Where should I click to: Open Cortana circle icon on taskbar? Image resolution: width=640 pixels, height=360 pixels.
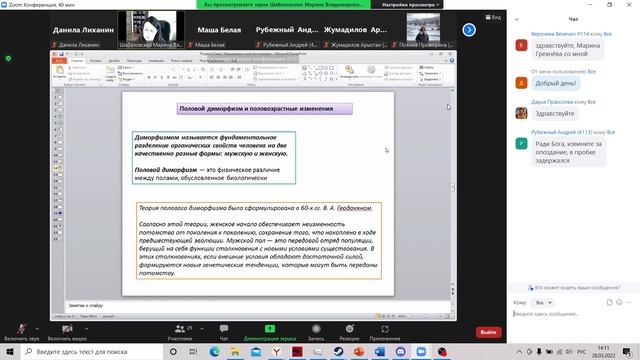(x=173, y=351)
